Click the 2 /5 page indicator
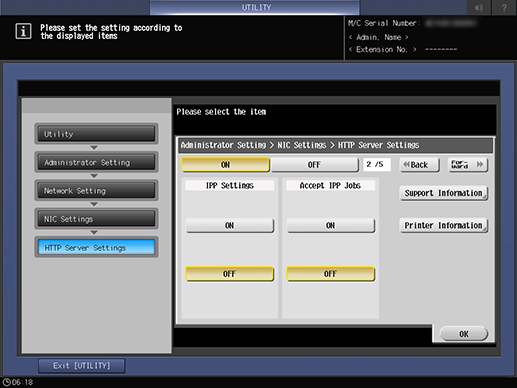 click(377, 164)
